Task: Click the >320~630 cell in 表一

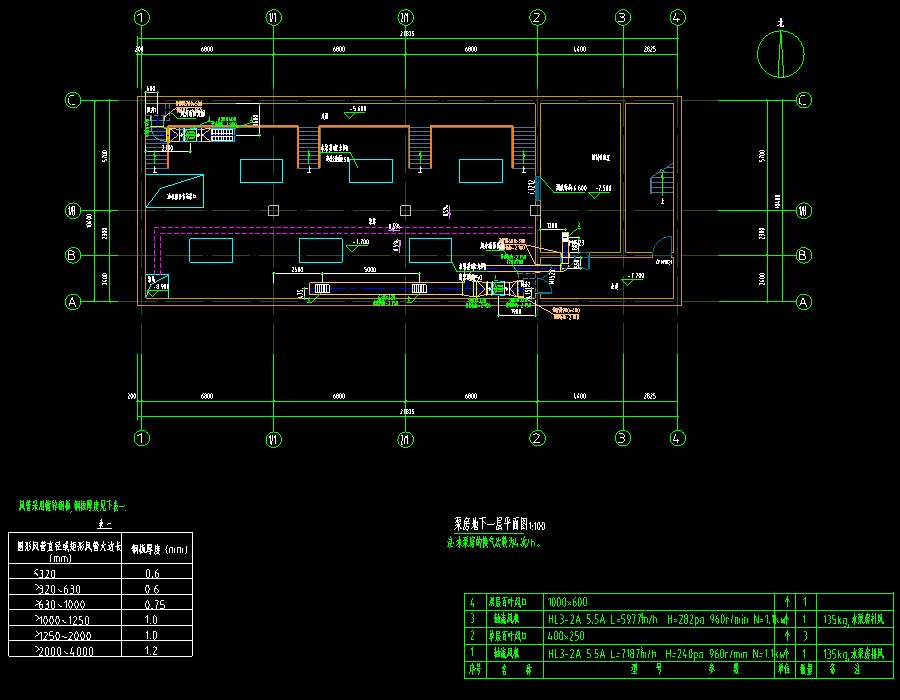Action: tap(65, 588)
